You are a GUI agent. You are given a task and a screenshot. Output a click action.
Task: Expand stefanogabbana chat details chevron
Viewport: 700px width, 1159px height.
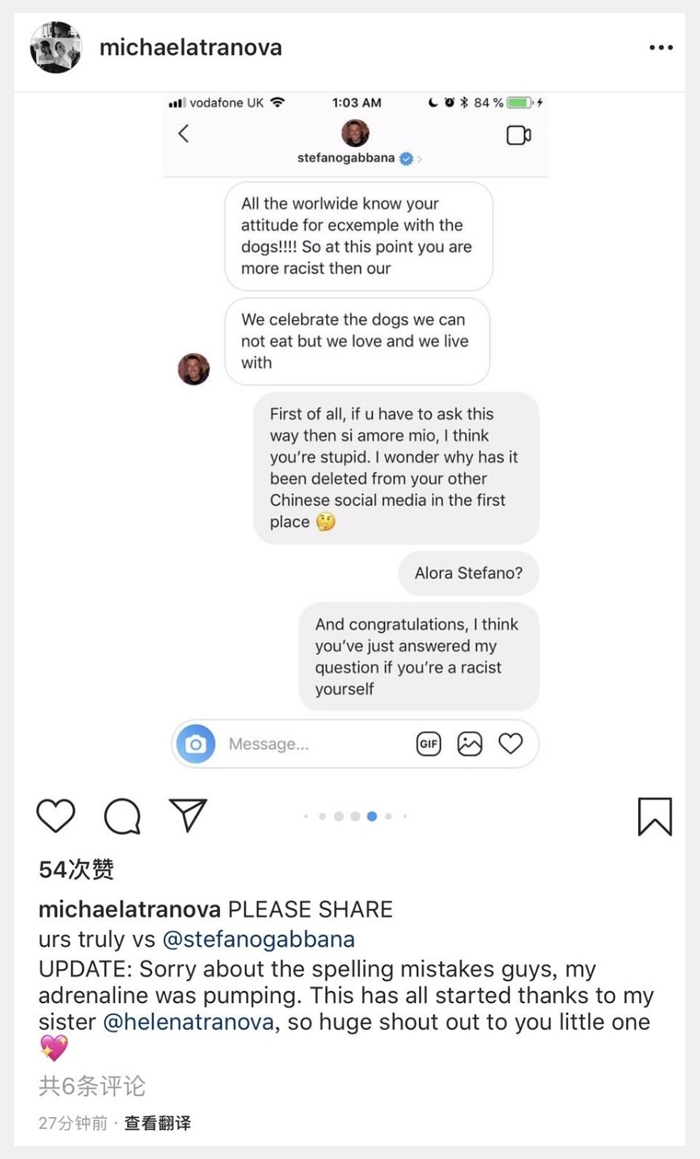[x=420, y=158]
